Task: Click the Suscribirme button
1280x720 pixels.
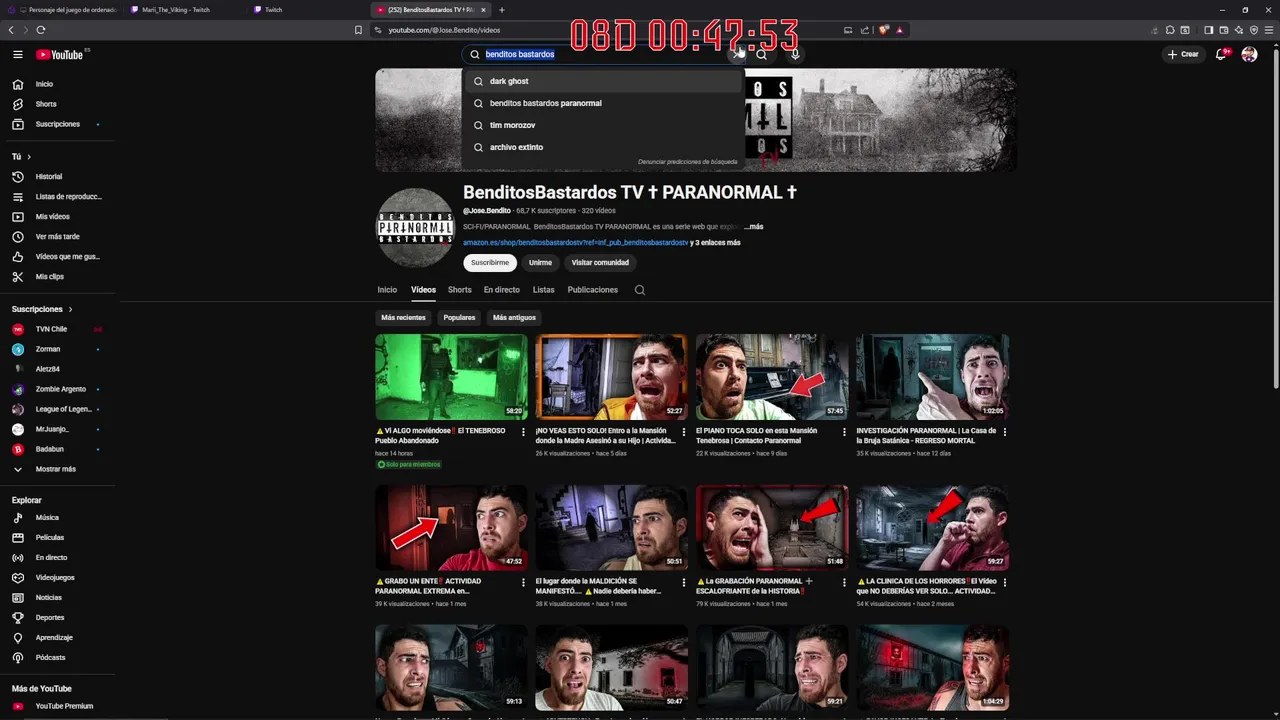Action: 490,263
